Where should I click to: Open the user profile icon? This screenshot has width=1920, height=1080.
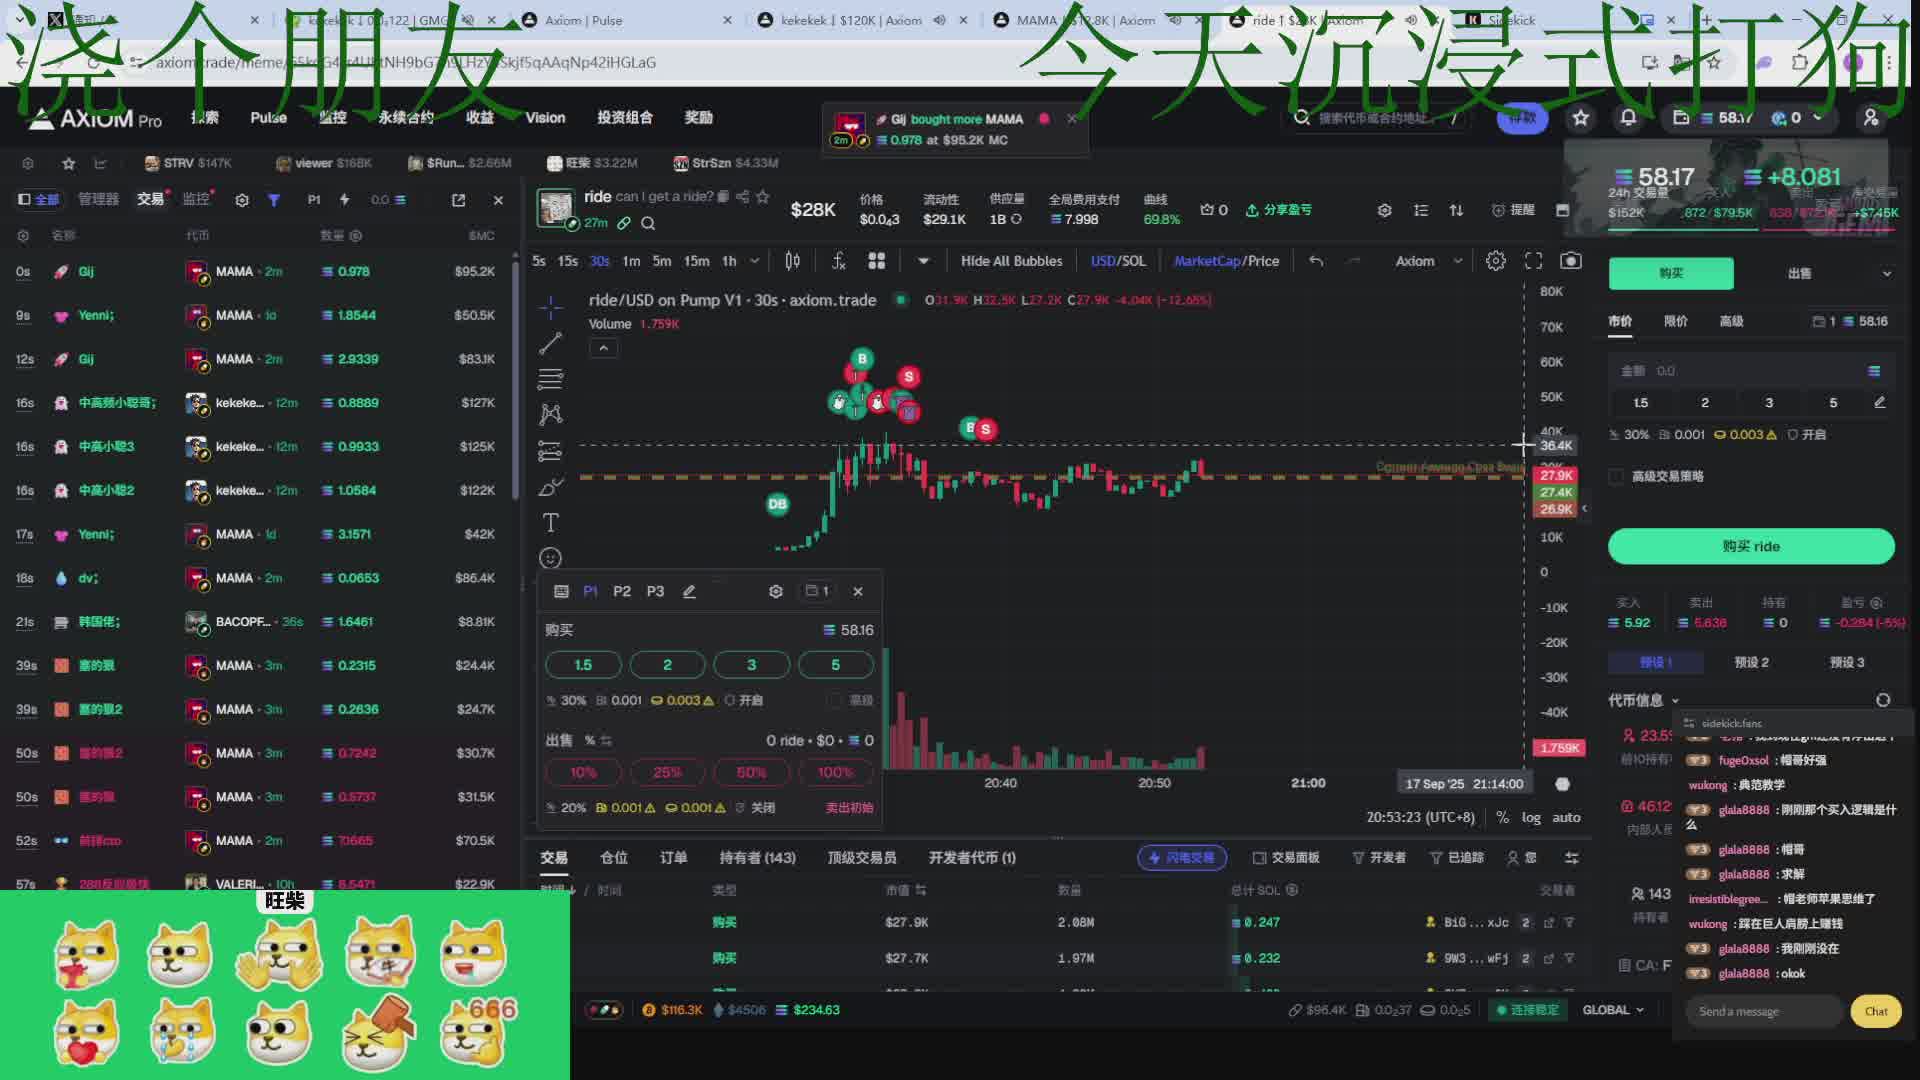(x=1871, y=118)
